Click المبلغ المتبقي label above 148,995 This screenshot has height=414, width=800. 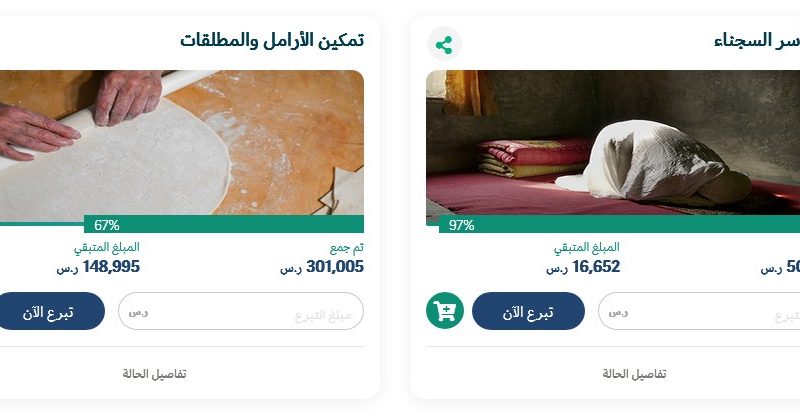[x=106, y=248]
